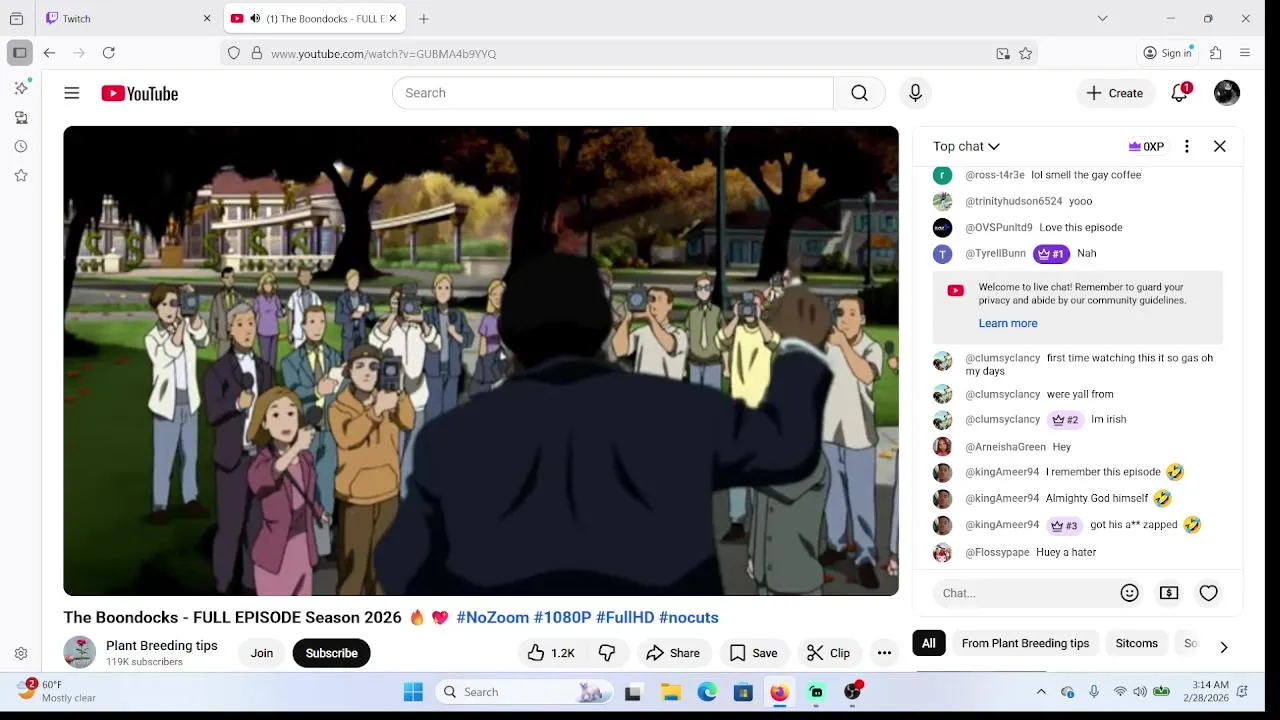Viewport: 1280px width, 720px height.
Task: Select the All filter chip
Action: 929,643
